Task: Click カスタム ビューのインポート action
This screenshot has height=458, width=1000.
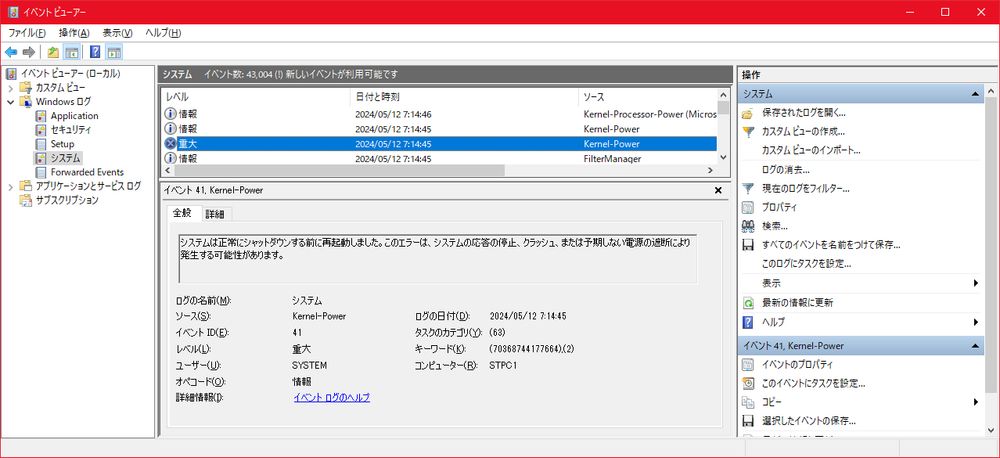Action: click(811, 151)
